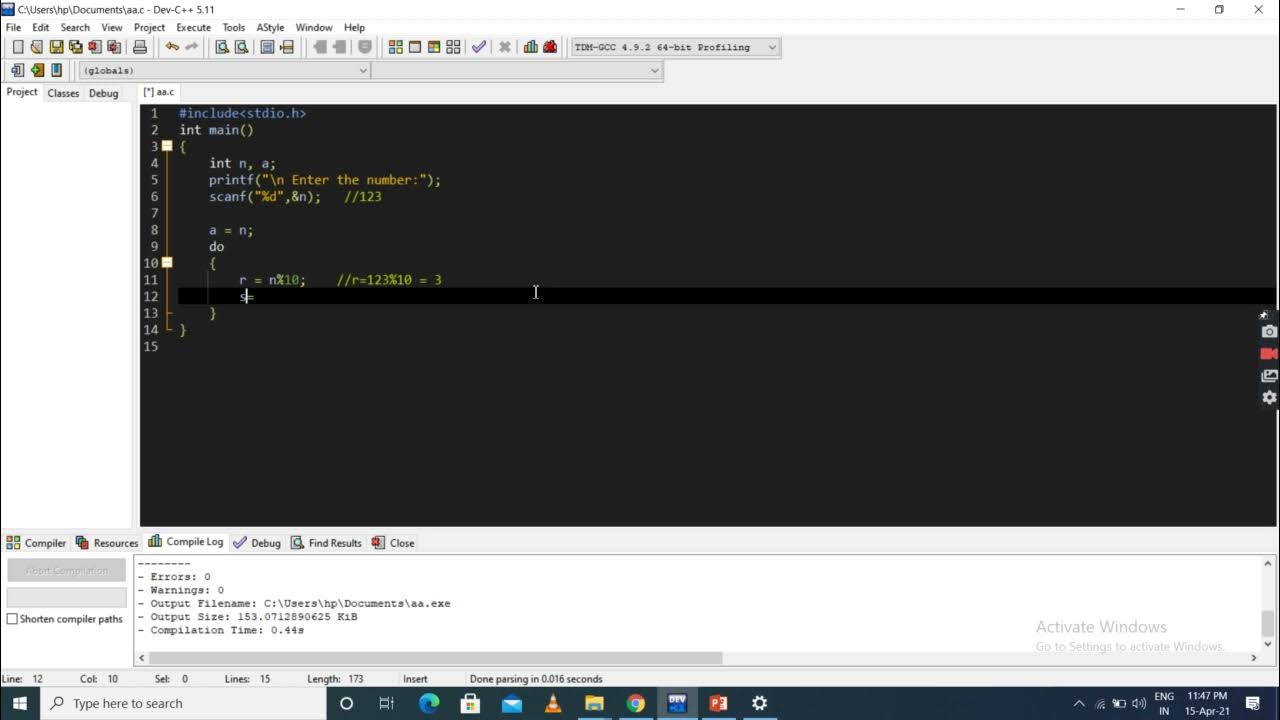Click the Output Filename log line
This screenshot has width=1280, height=720.
point(294,604)
